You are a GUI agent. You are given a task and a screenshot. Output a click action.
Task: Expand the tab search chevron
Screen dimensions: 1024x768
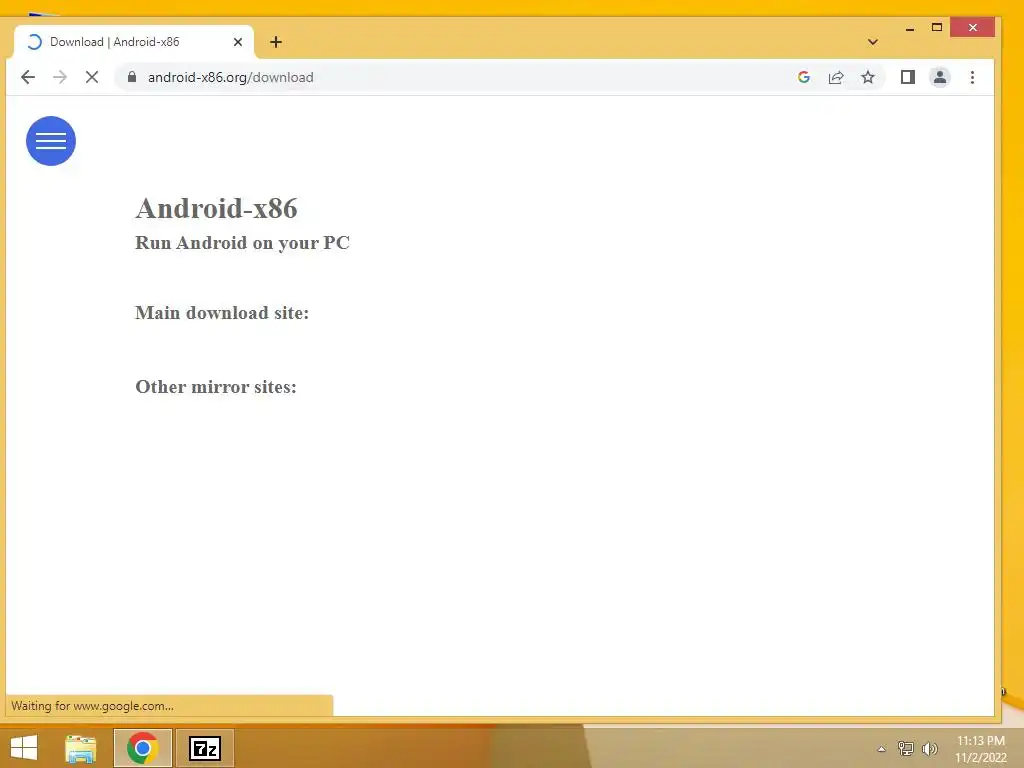[872, 42]
